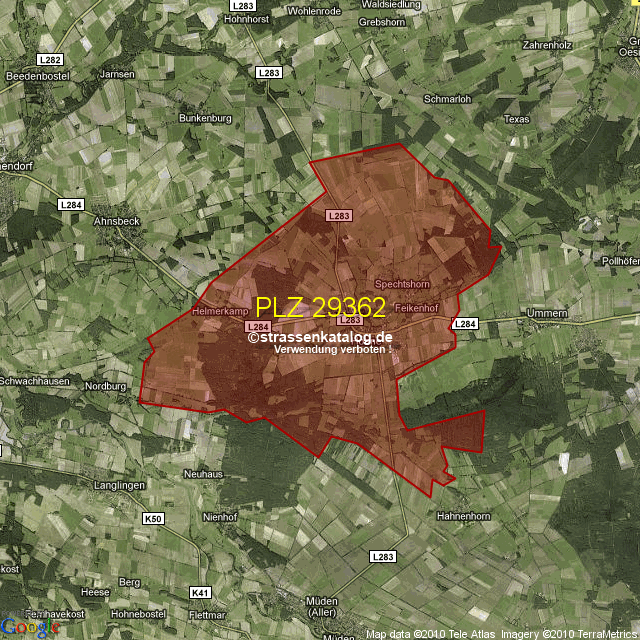The width and height of the screenshot is (640, 640).
Task: Click the Texas place label
Action: [516, 119]
